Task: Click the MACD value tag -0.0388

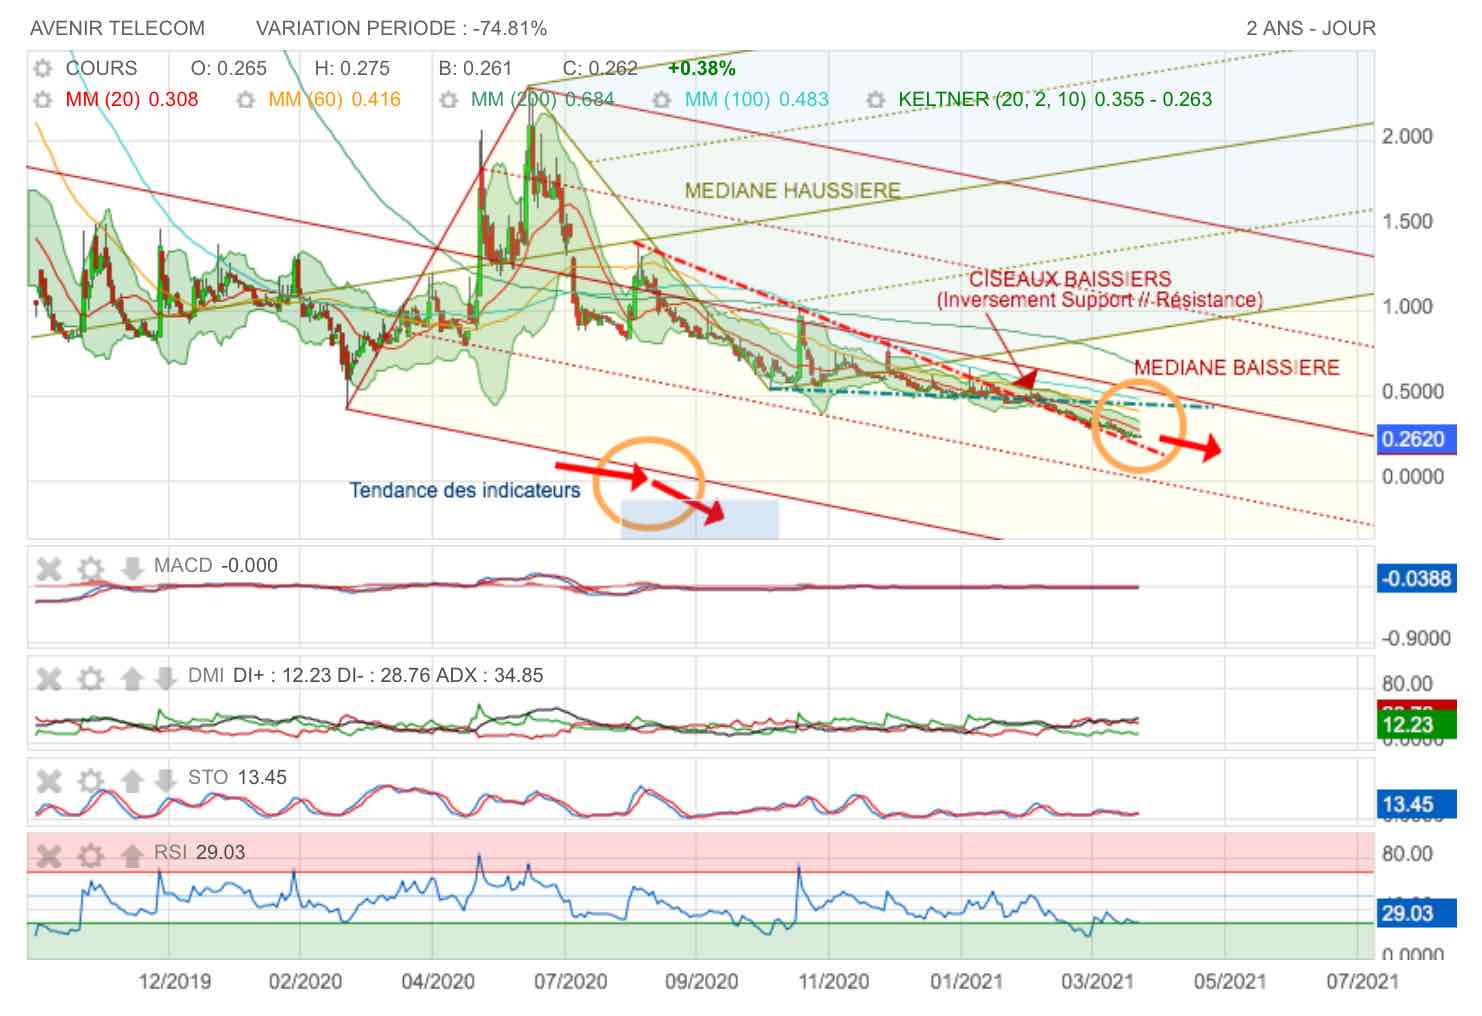Action: coord(1416,578)
